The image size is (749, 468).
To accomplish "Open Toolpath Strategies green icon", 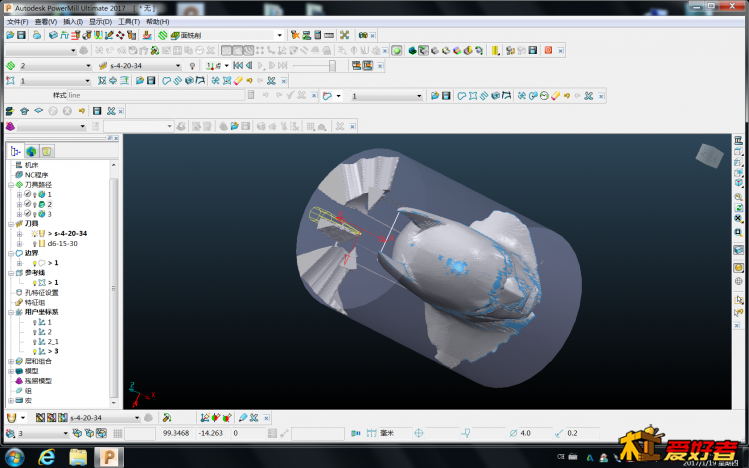I will 163,35.
